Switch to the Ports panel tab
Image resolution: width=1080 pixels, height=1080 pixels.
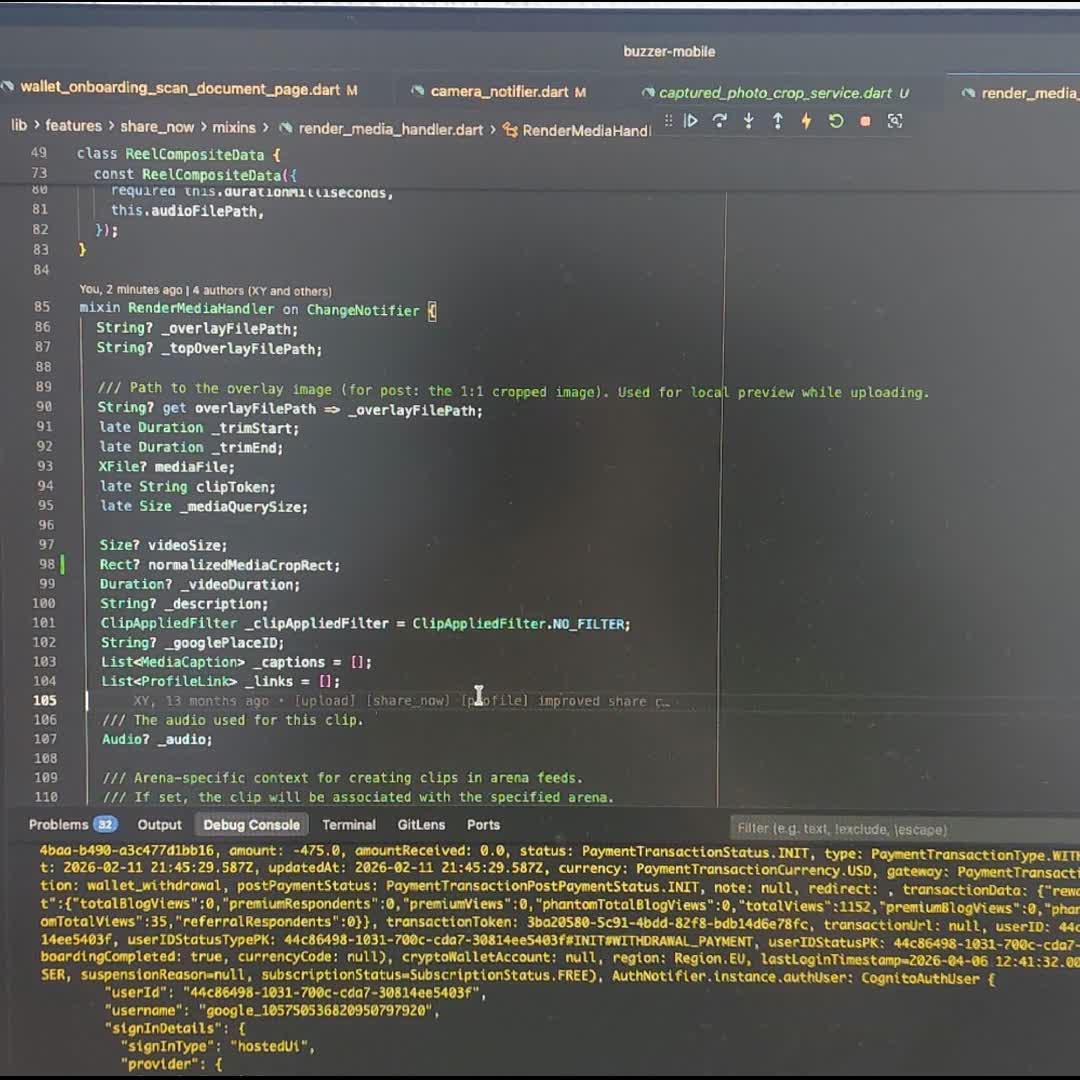[483, 824]
